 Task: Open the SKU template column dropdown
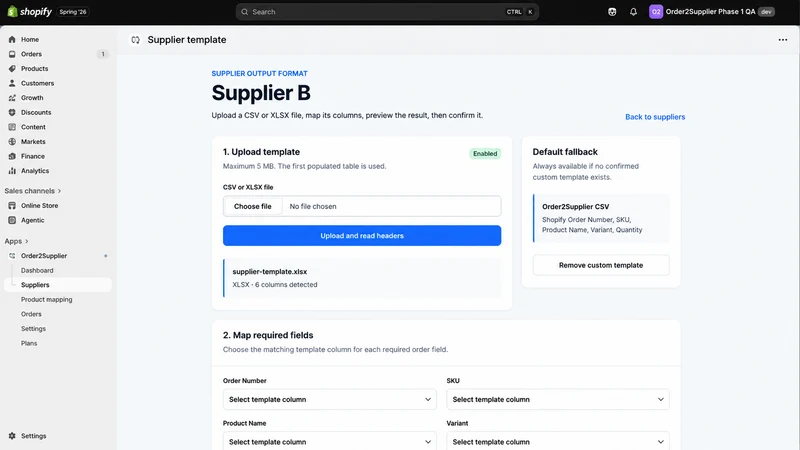[x=558, y=399]
